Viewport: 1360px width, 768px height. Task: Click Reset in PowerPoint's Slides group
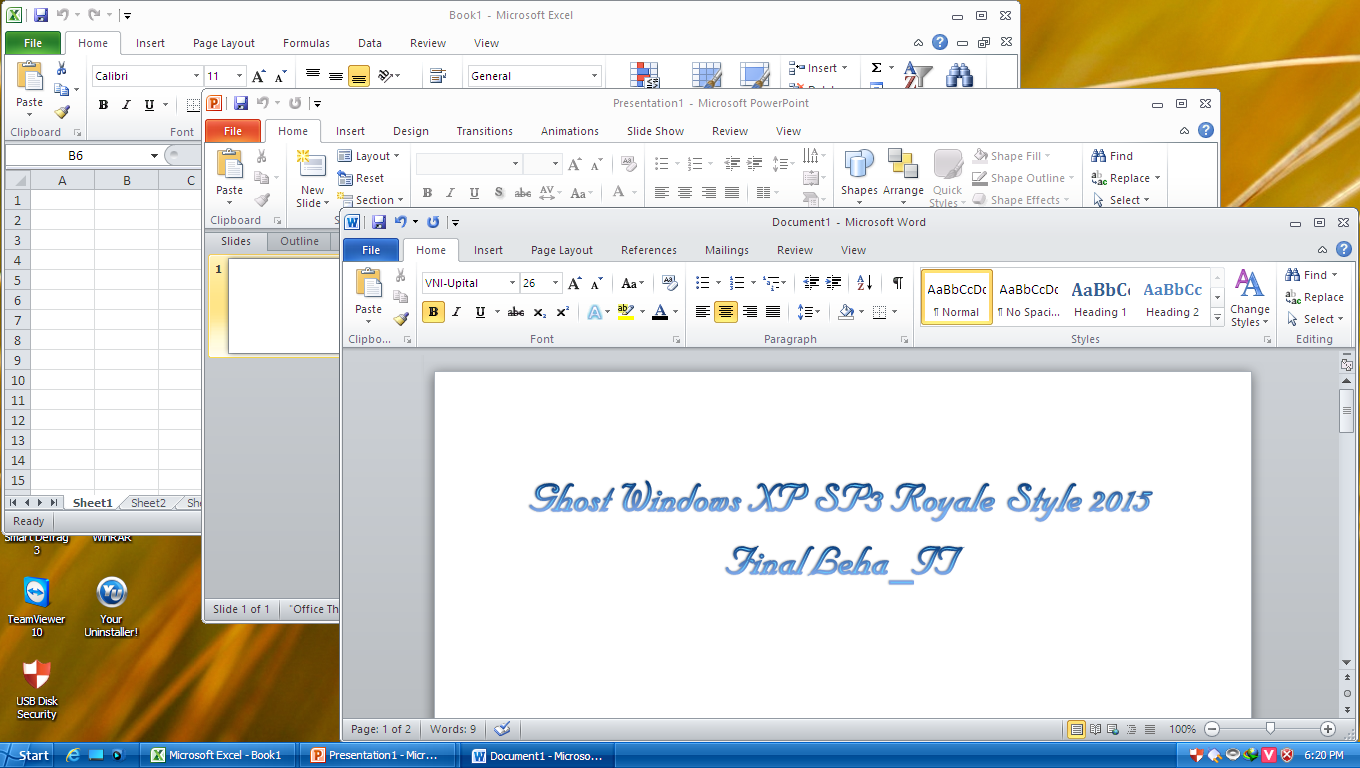click(361, 178)
